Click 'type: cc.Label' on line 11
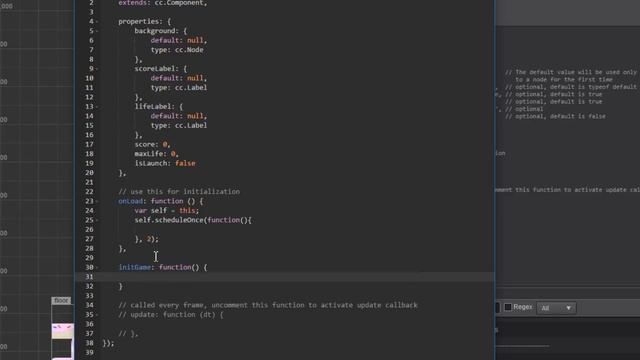640x360 pixels. 179,88
